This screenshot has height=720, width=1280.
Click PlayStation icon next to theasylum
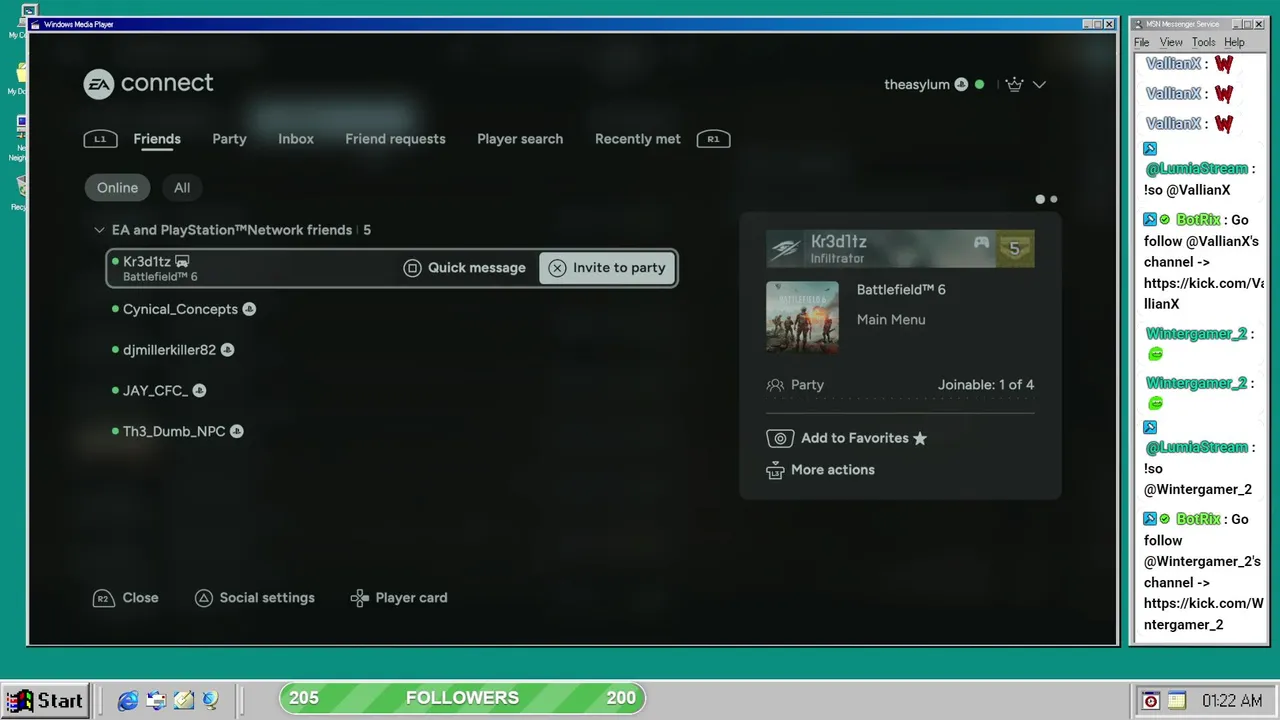[961, 85]
